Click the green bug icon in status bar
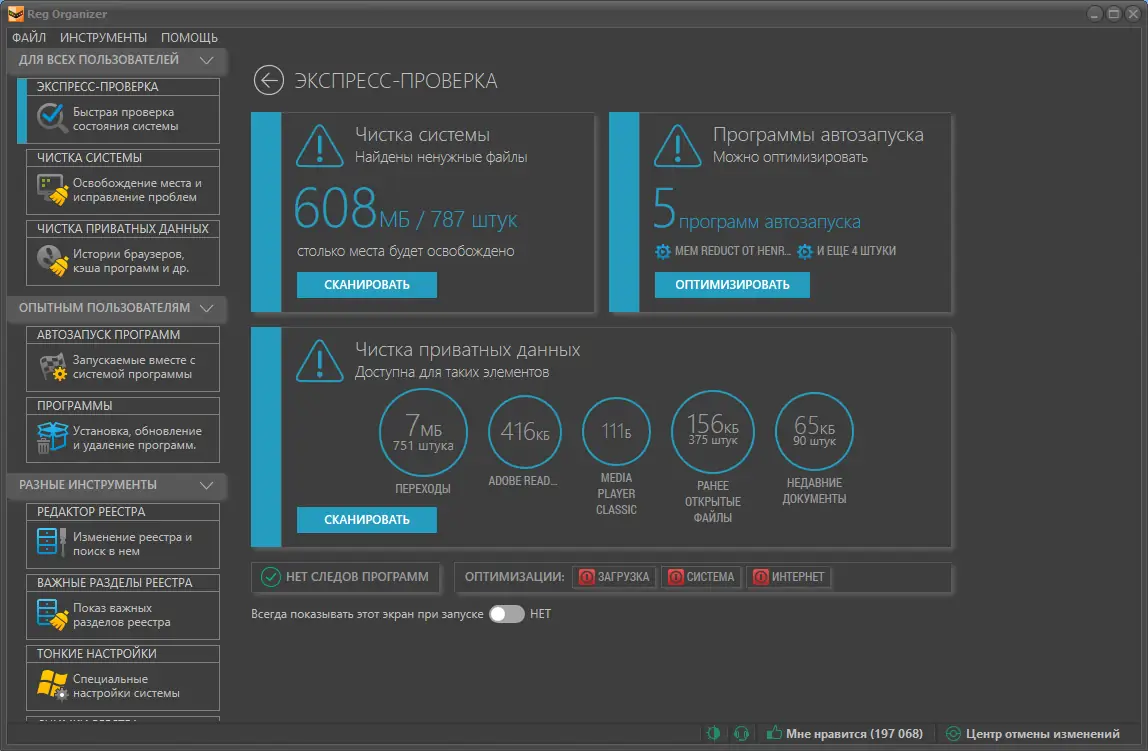The image size is (1148, 751). 713,733
